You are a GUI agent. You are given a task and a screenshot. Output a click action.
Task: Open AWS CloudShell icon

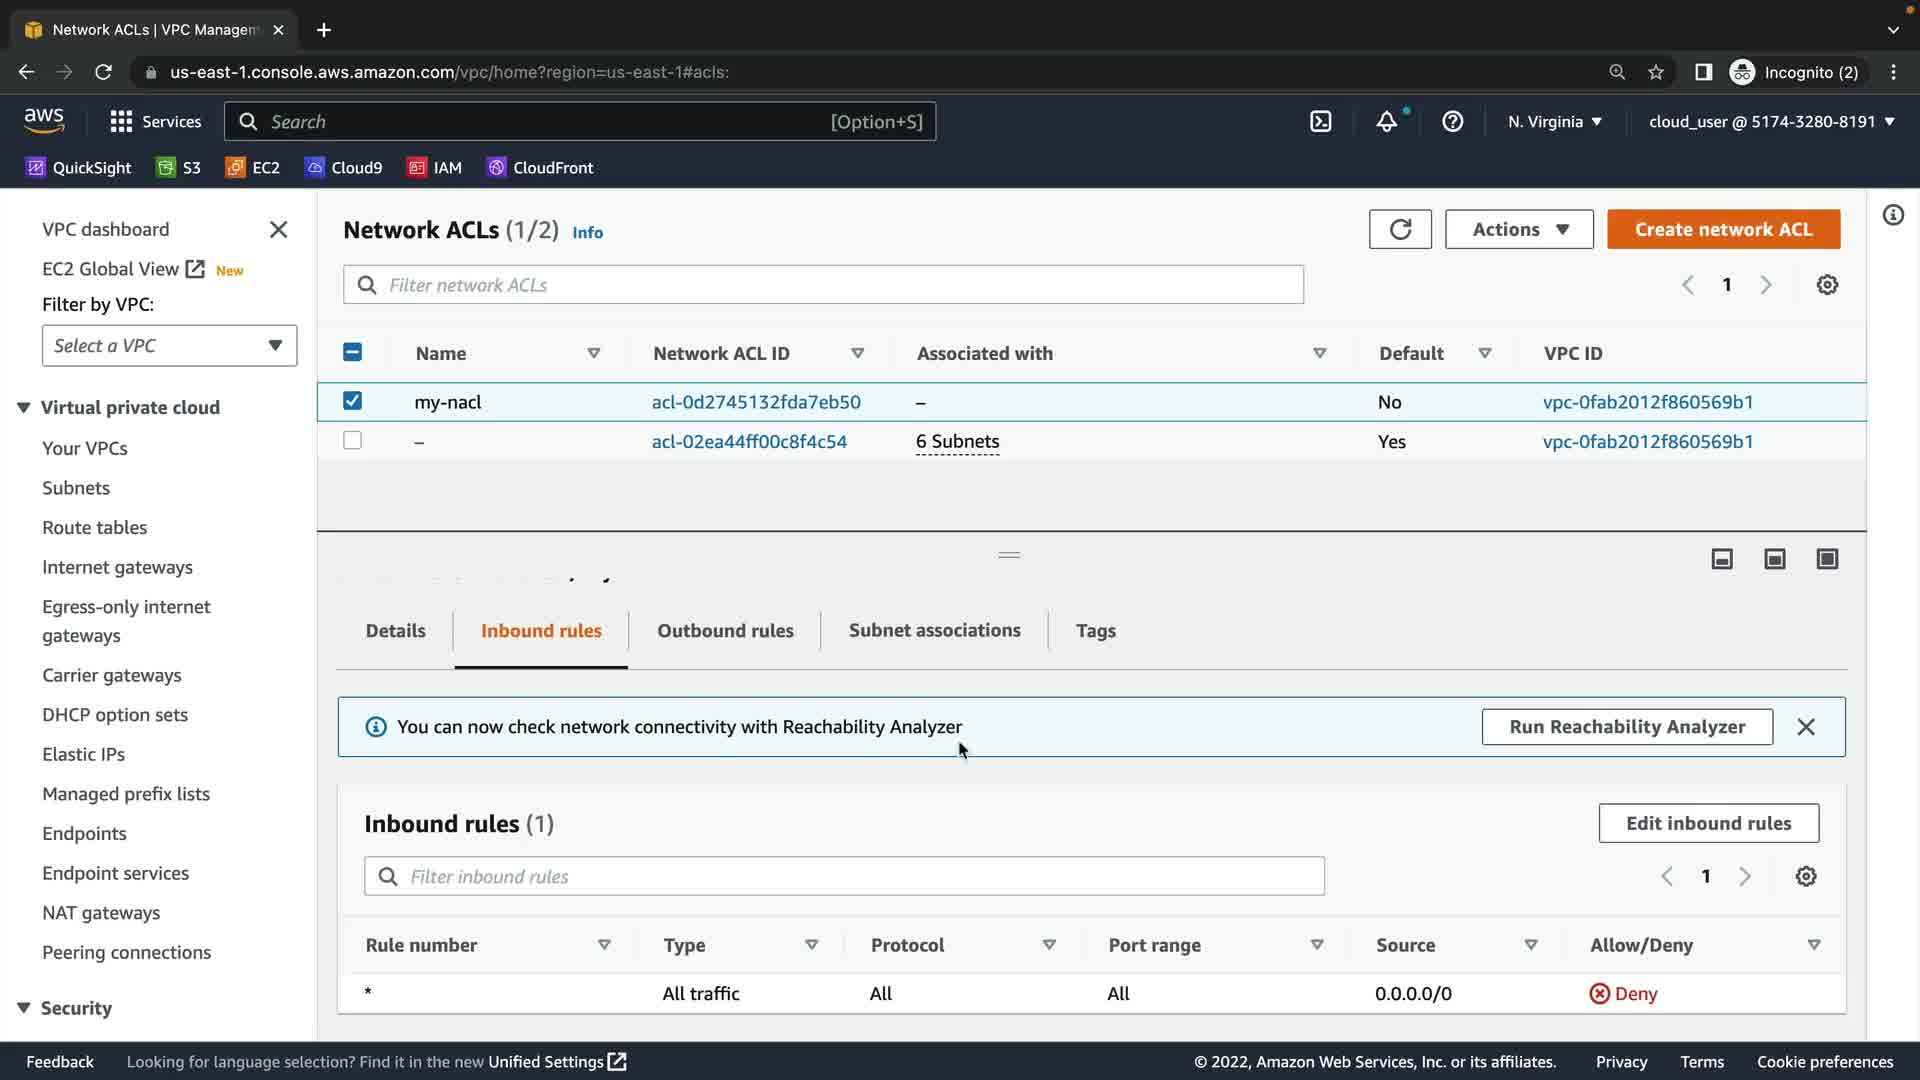point(1320,122)
